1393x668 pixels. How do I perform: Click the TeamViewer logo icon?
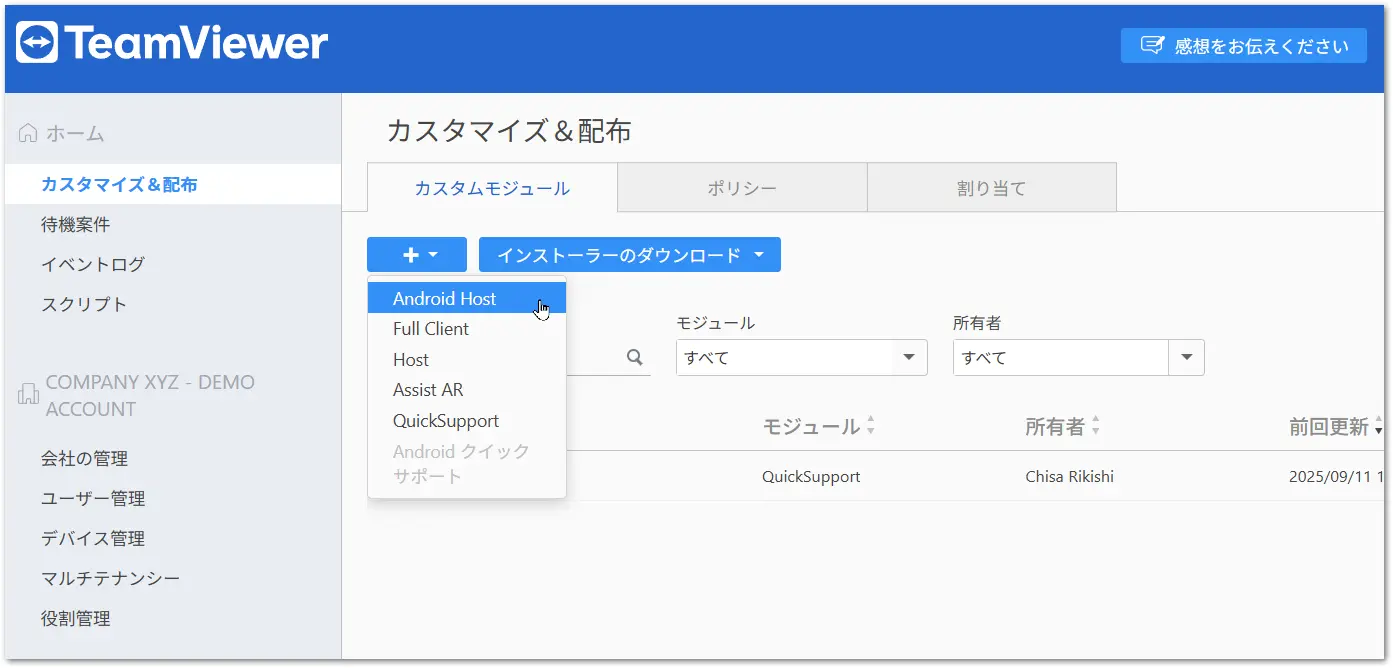coord(37,43)
